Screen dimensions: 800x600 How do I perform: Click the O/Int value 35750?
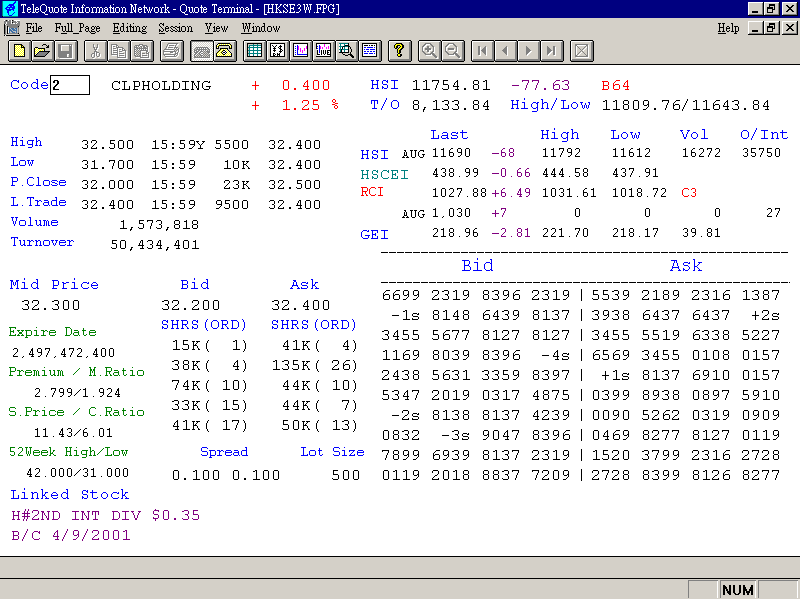click(761, 153)
